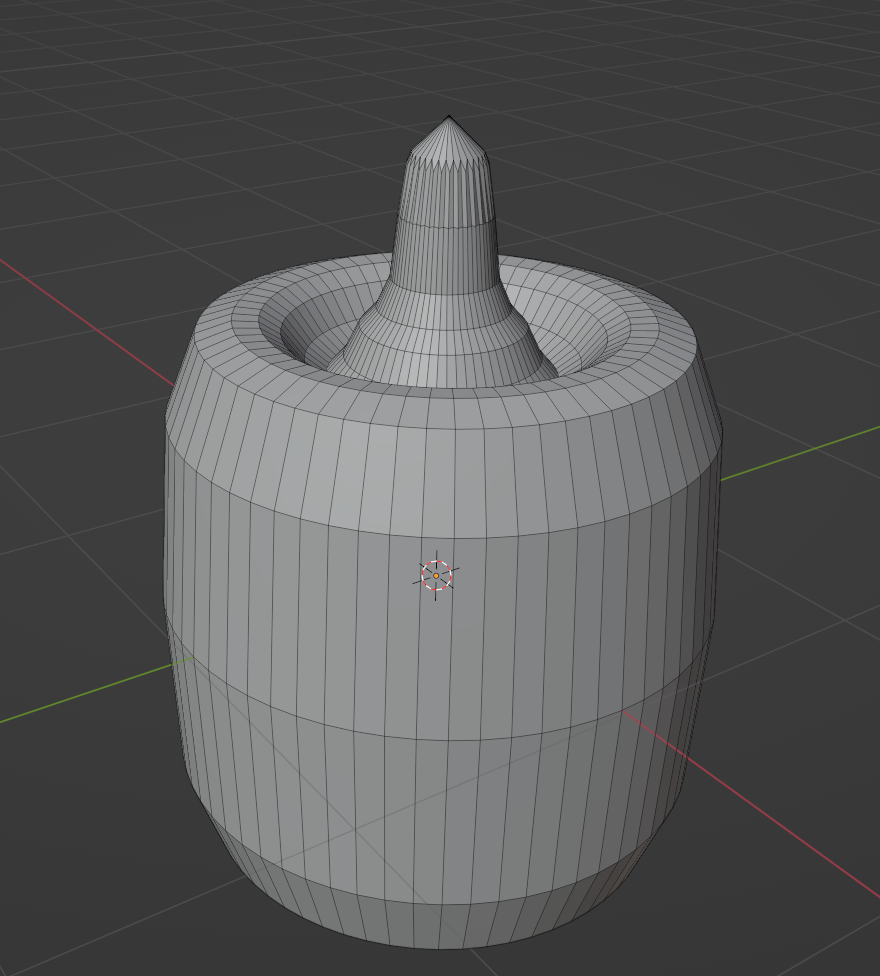Click the bottom beveled band of the barrel
880x976 pixels.
point(440,922)
